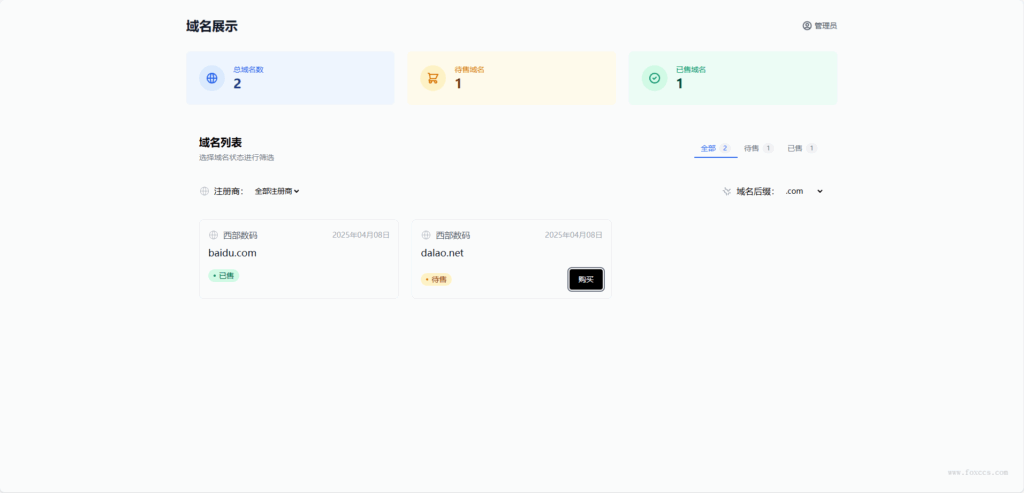The height and width of the screenshot is (493, 1024).
Task: Open the 全部注册商 registrar dropdown
Action: click(277, 191)
